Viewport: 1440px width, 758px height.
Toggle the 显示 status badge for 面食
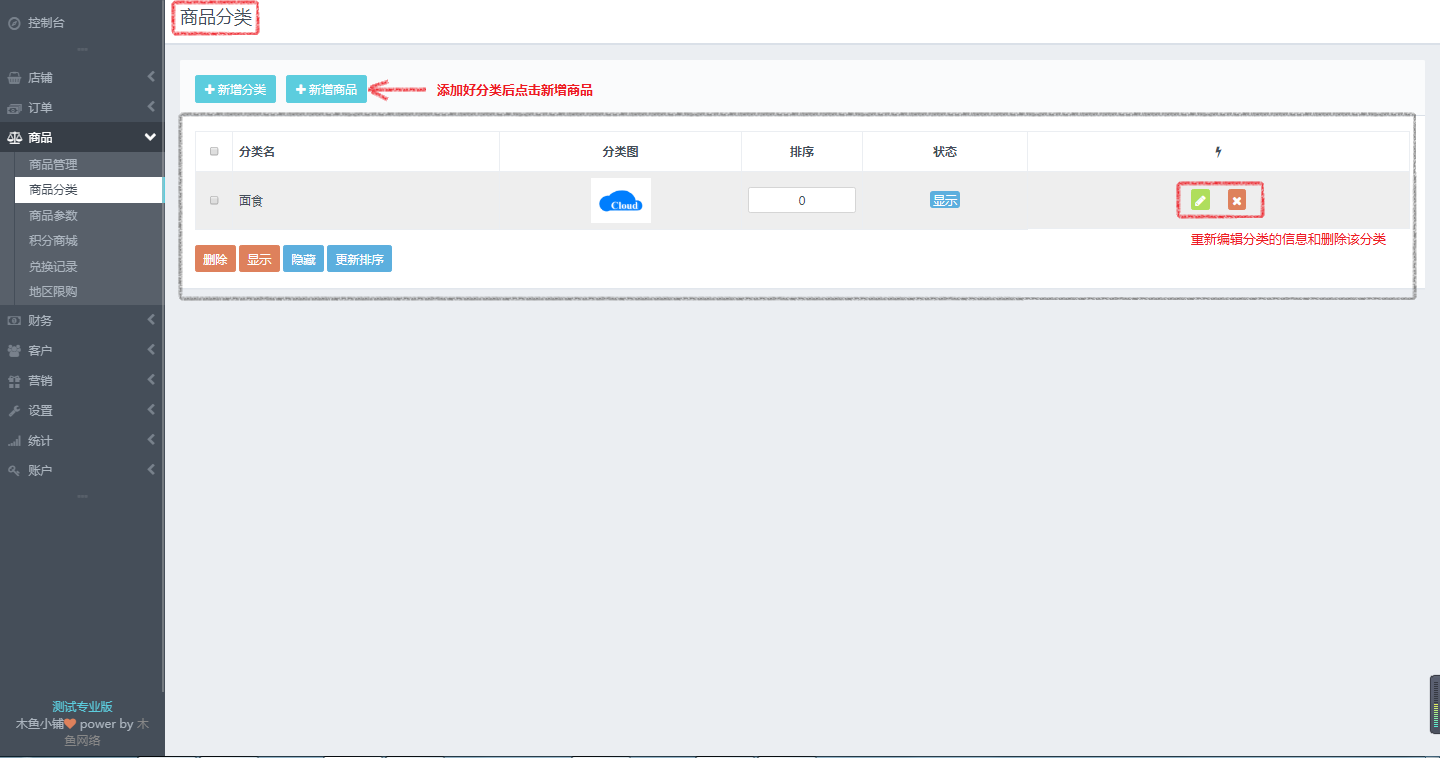[x=944, y=200]
